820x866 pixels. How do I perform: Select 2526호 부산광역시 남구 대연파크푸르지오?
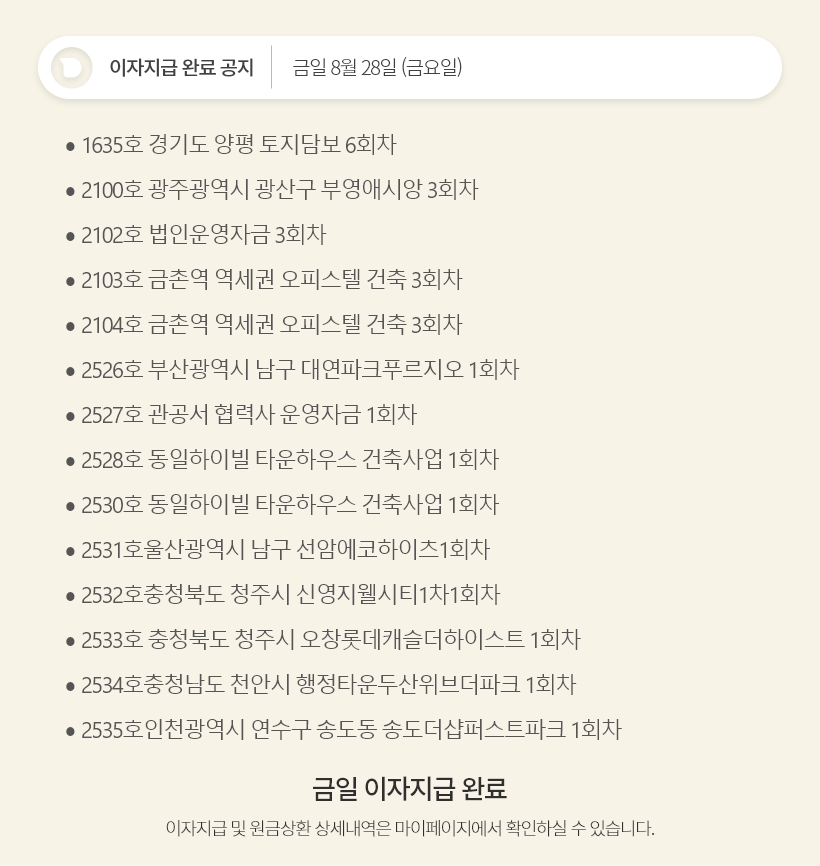(300, 370)
